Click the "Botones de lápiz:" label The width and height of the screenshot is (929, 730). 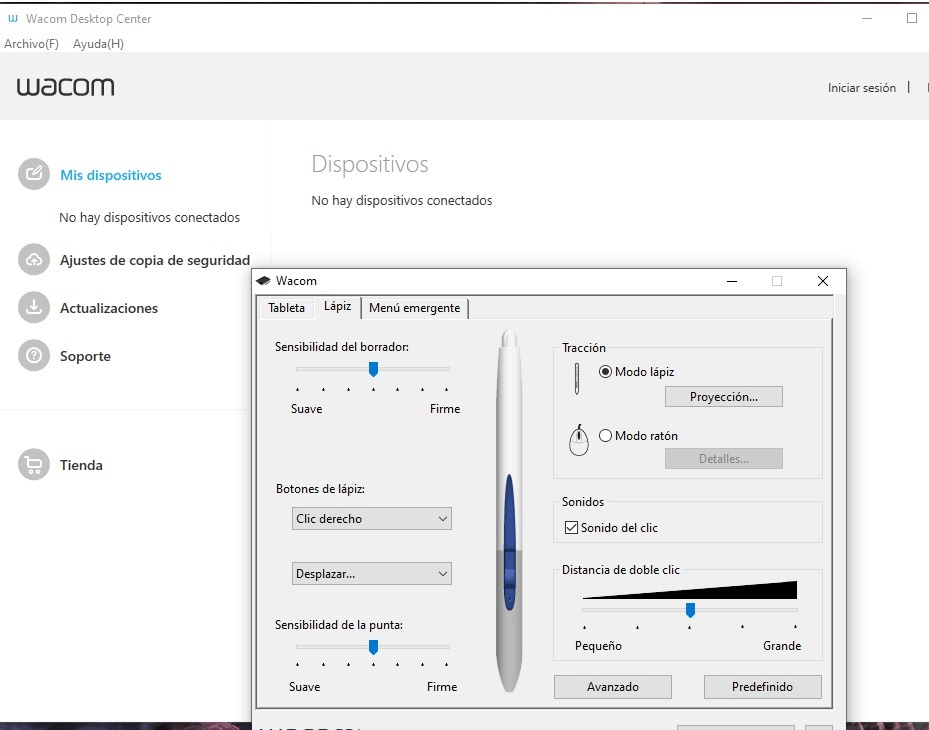pyautogui.click(x=320, y=489)
